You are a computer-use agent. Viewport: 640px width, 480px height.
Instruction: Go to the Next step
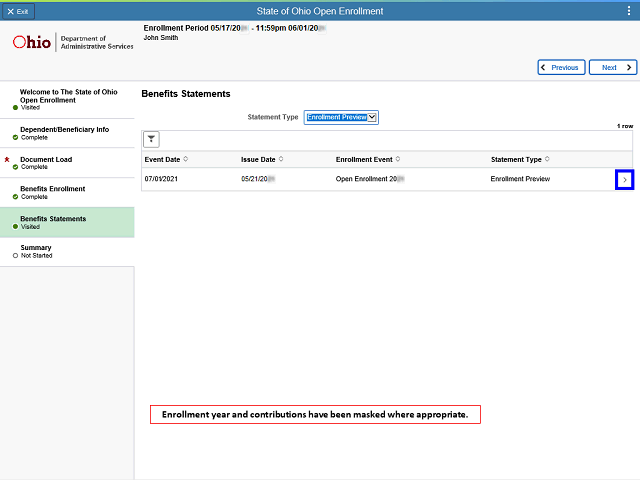point(613,67)
